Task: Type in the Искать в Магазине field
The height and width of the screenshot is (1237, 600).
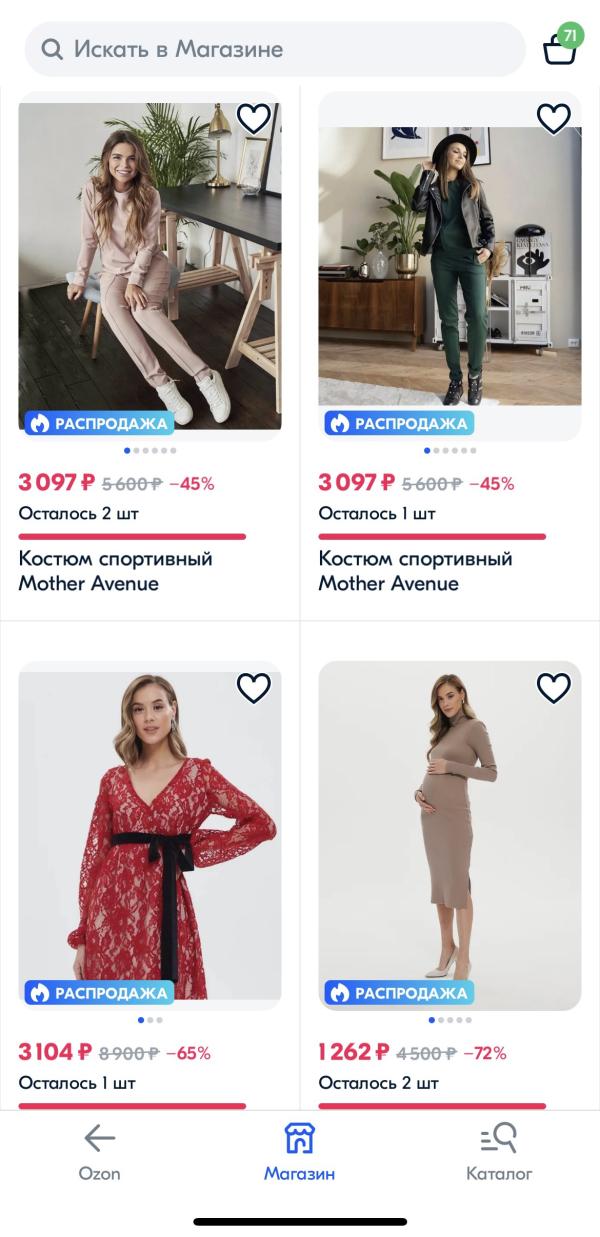Action: 280,49
